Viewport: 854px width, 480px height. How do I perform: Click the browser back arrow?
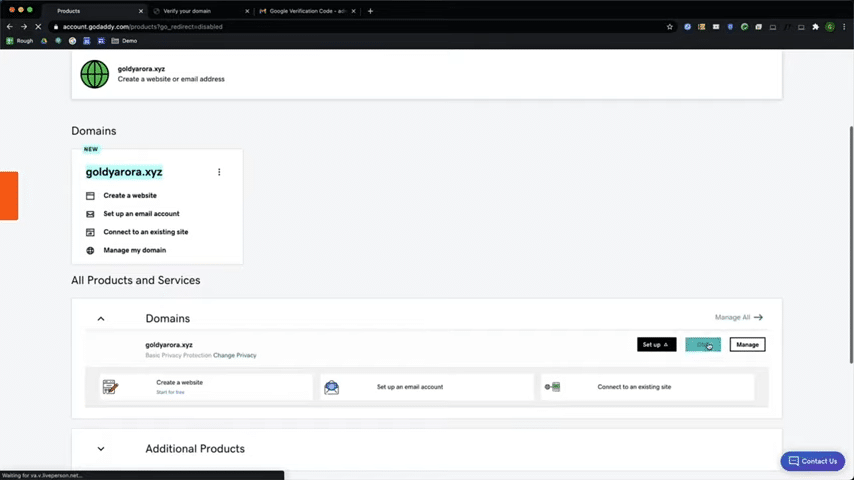[x=10, y=26]
